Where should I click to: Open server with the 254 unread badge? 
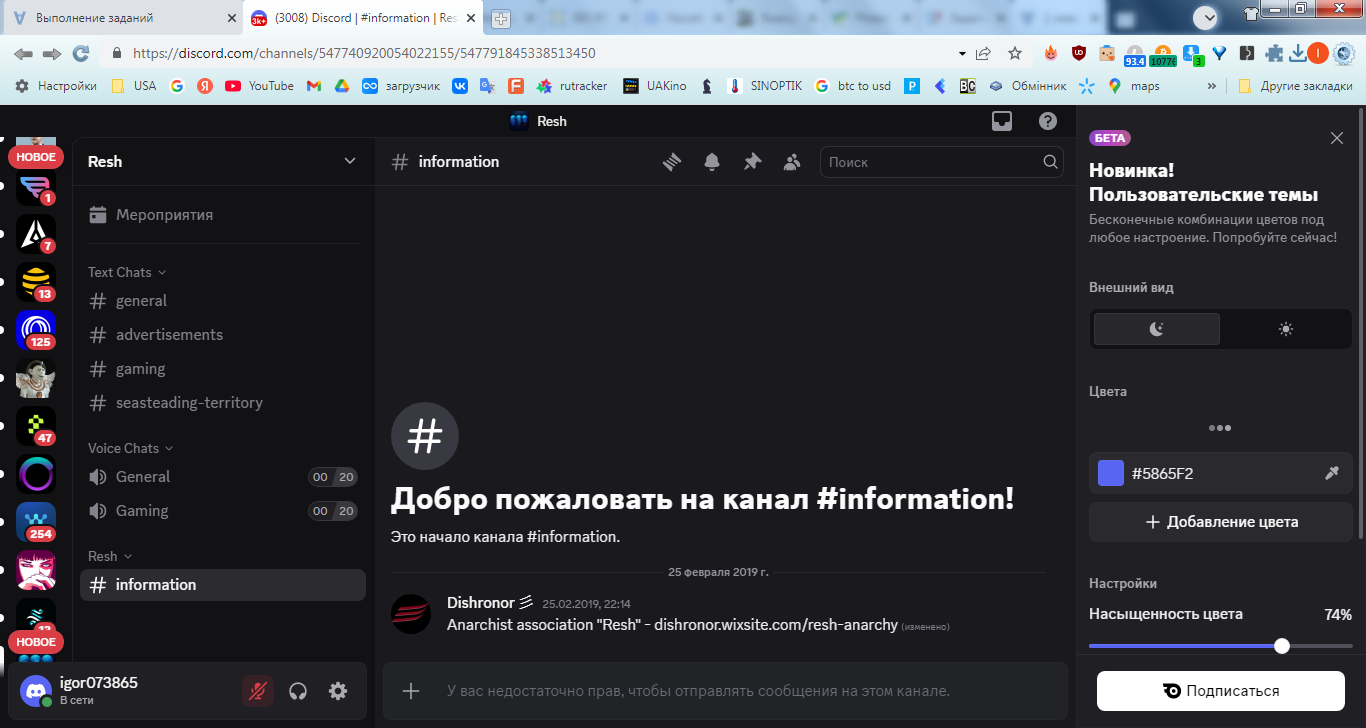pos(36,522)
